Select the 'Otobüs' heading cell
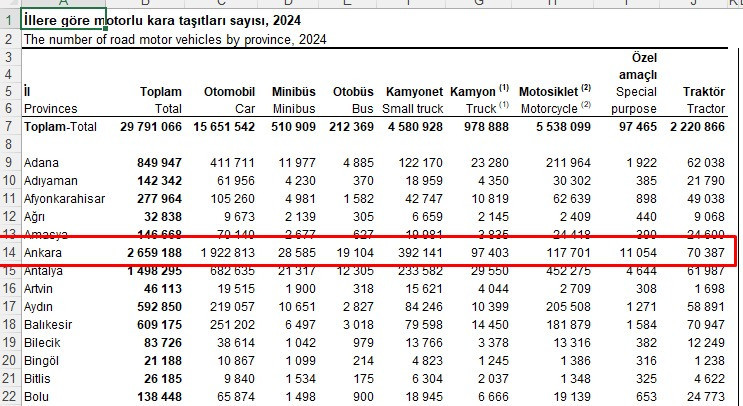The image size is (743, 406). pos(353,92)
